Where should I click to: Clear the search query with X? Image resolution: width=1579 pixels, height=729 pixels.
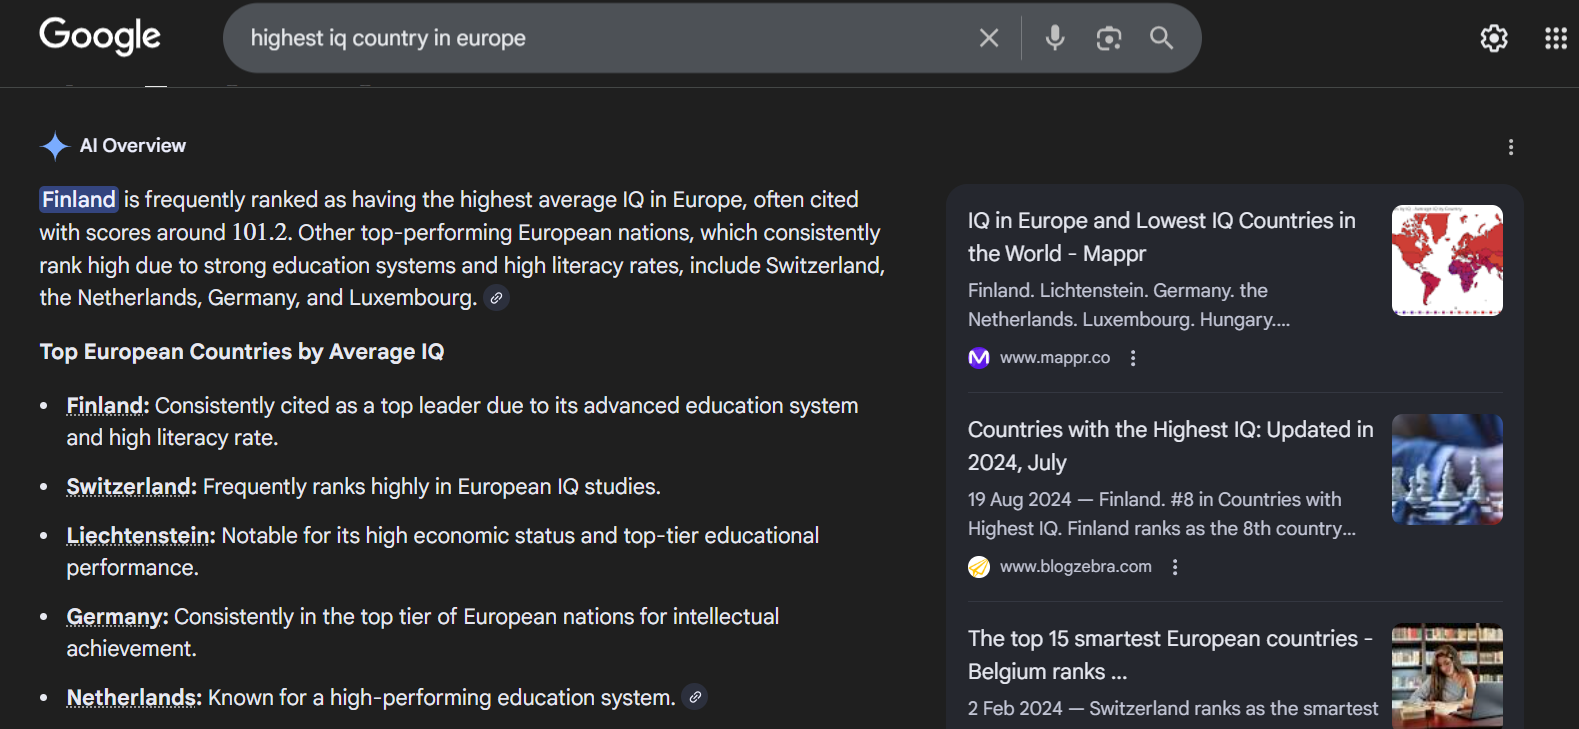pyautogui.click(x=988, y=38)
